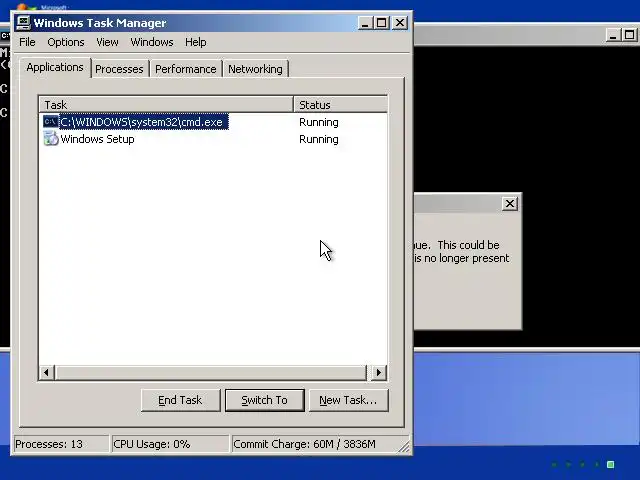Click Running status of Windows Setup row
This screenshot has width=640, height=480.
click(319, 139)
